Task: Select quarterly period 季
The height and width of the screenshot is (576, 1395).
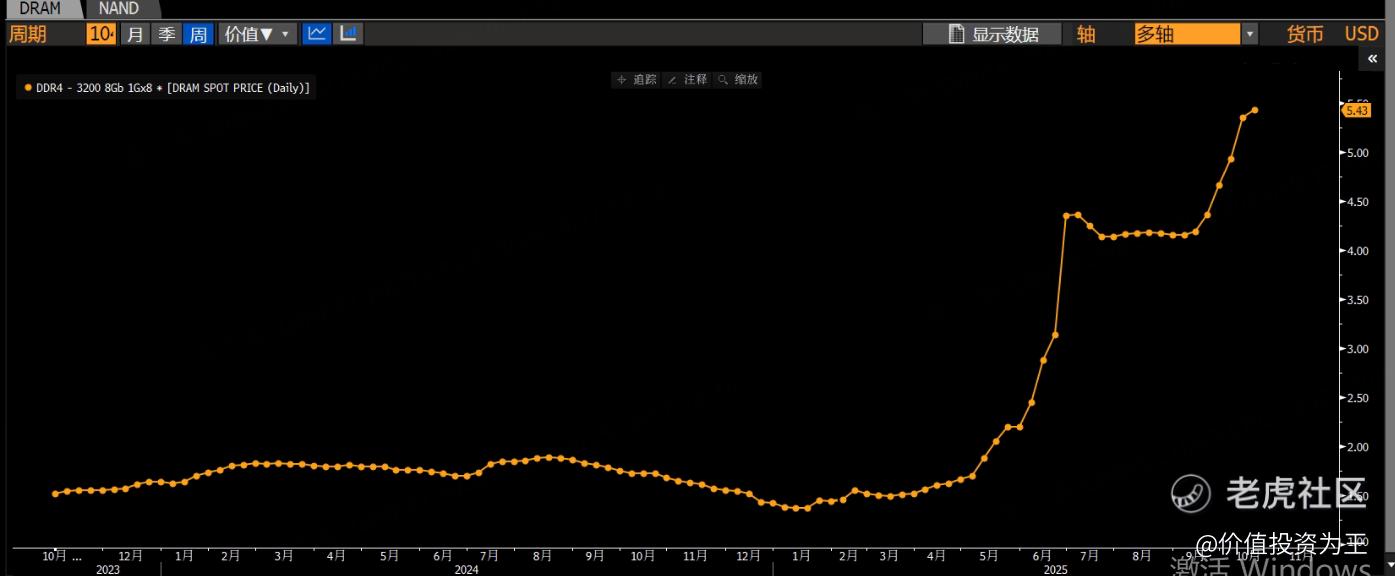Action: point(167,34)
